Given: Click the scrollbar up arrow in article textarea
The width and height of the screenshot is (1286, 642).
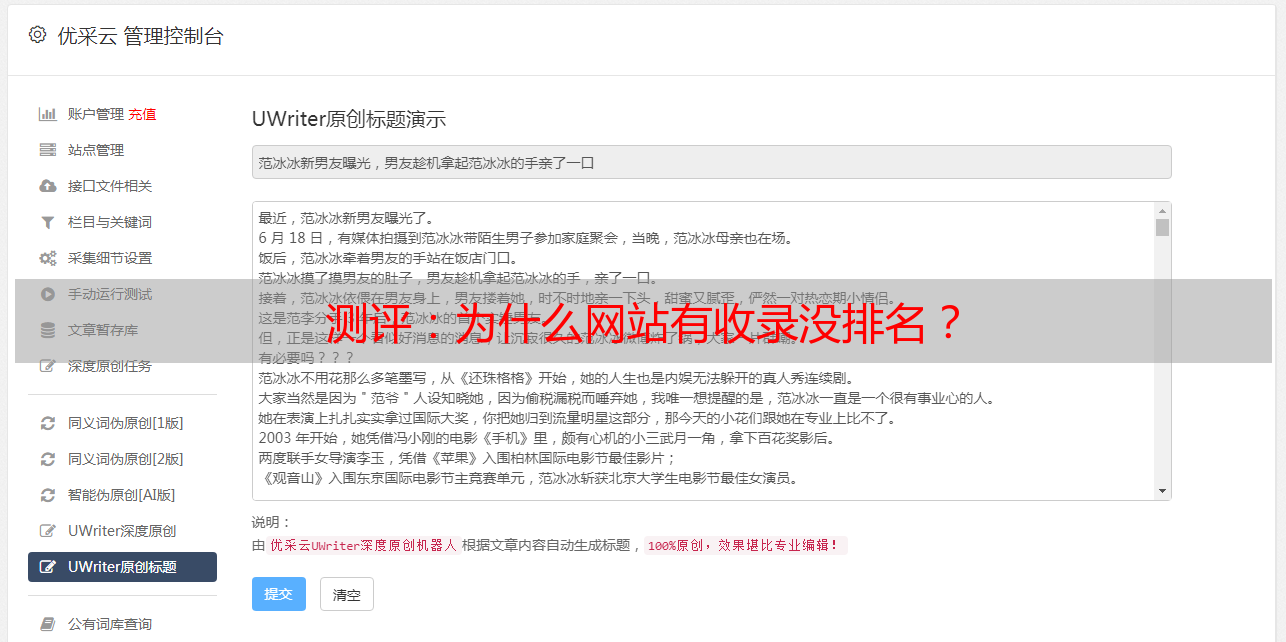Looking at the screenshot, I should [1162, 211].
